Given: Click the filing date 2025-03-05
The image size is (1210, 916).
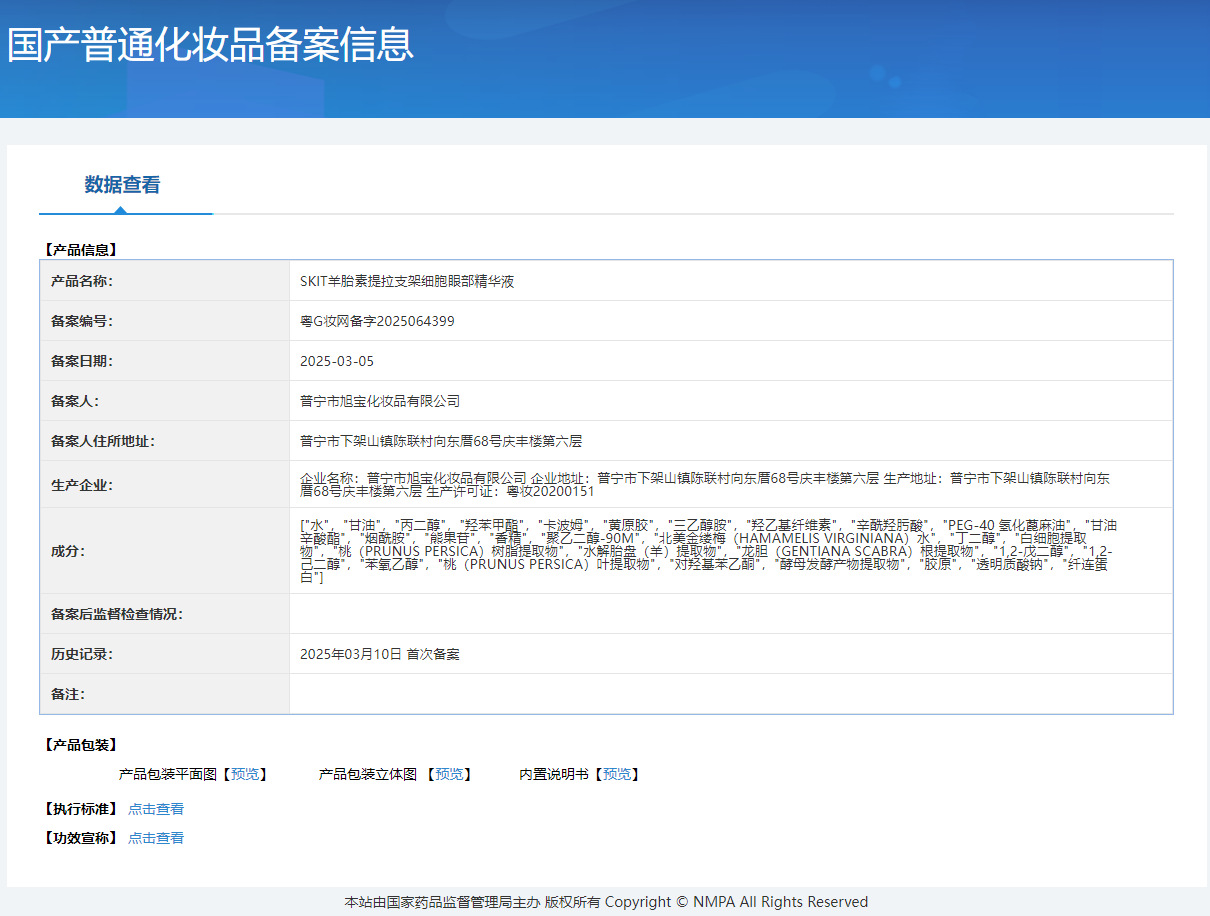Looking at the screenshot, I should tap(337, 361).
